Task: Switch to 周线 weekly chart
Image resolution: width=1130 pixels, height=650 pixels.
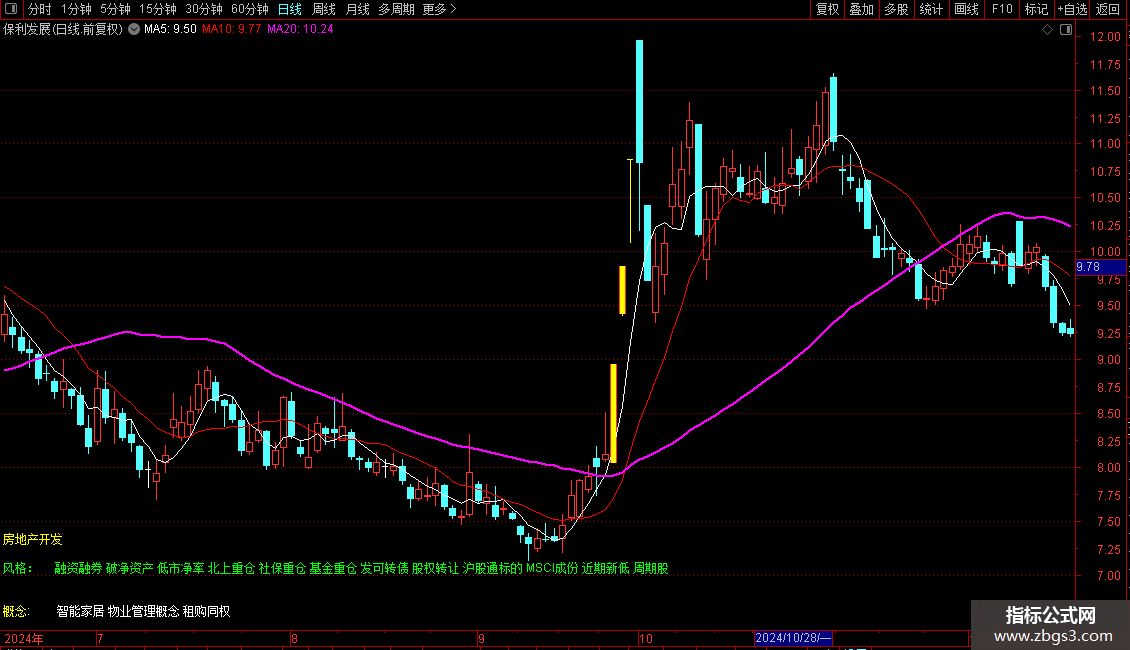Action: (324, 9)
